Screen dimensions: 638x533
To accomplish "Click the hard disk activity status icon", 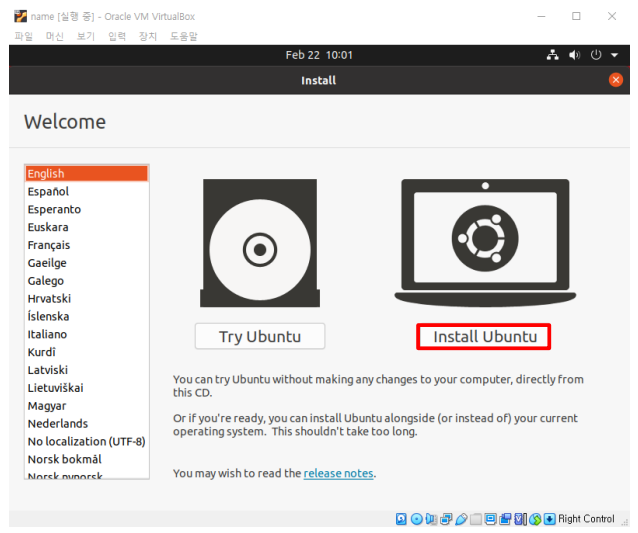I will tap(401, 519).
